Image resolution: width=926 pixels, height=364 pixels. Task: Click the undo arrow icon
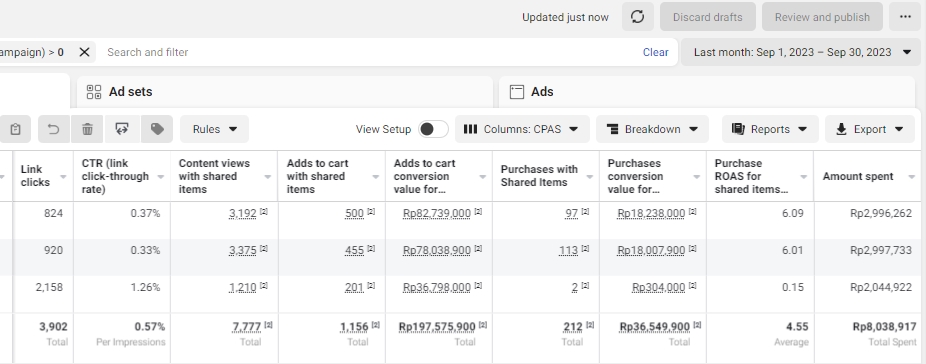54,129
